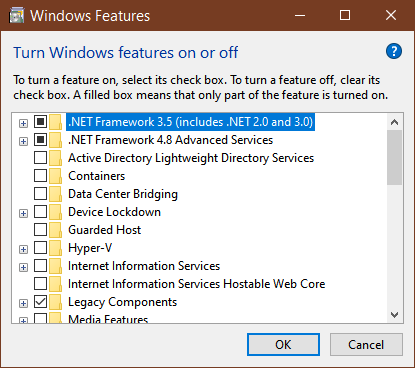Toggle .NET Framework 4.8 Advanced Services checkbox
The image size is (415, 368).
[40, 140]
